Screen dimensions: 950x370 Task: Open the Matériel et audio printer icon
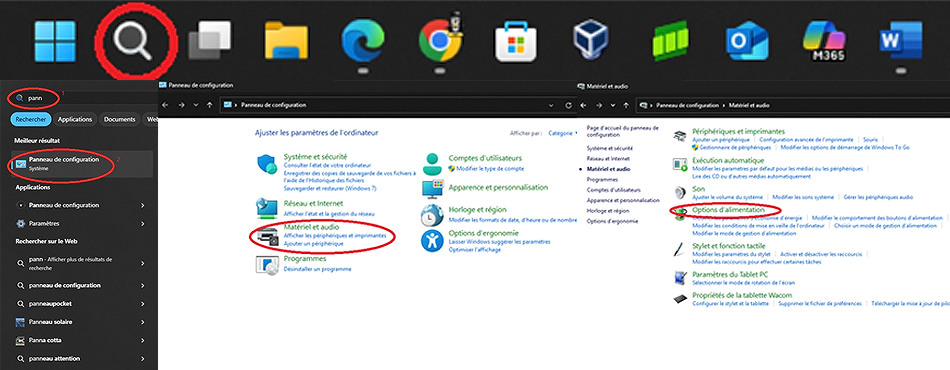click(267, 236)
